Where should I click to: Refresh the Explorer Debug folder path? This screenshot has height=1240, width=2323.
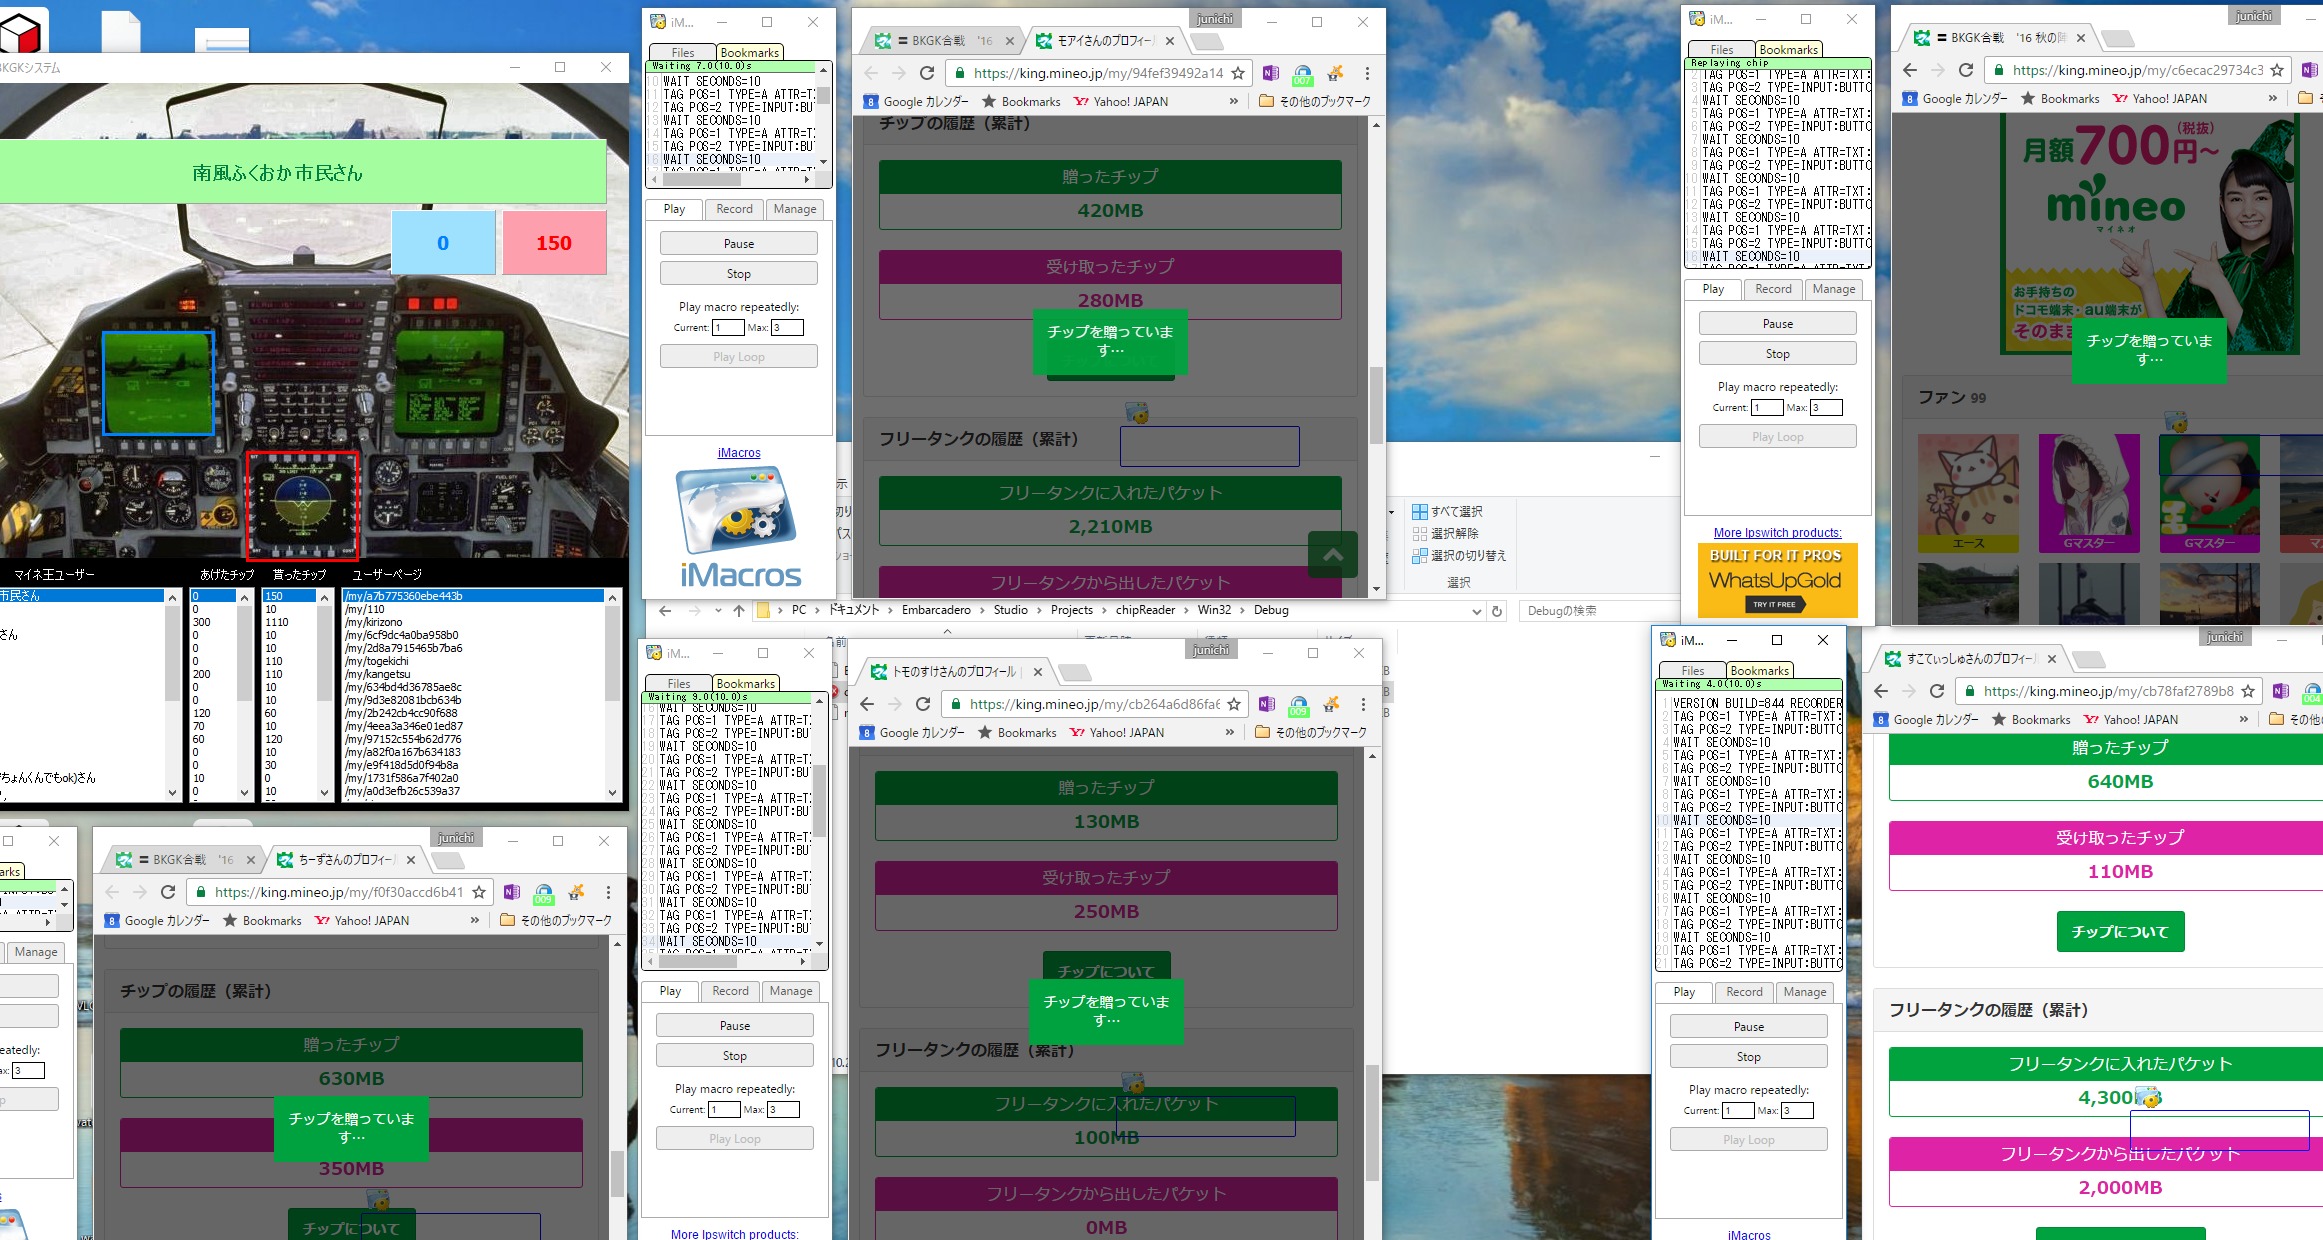pyautogui.click(x=1497, y=611)
